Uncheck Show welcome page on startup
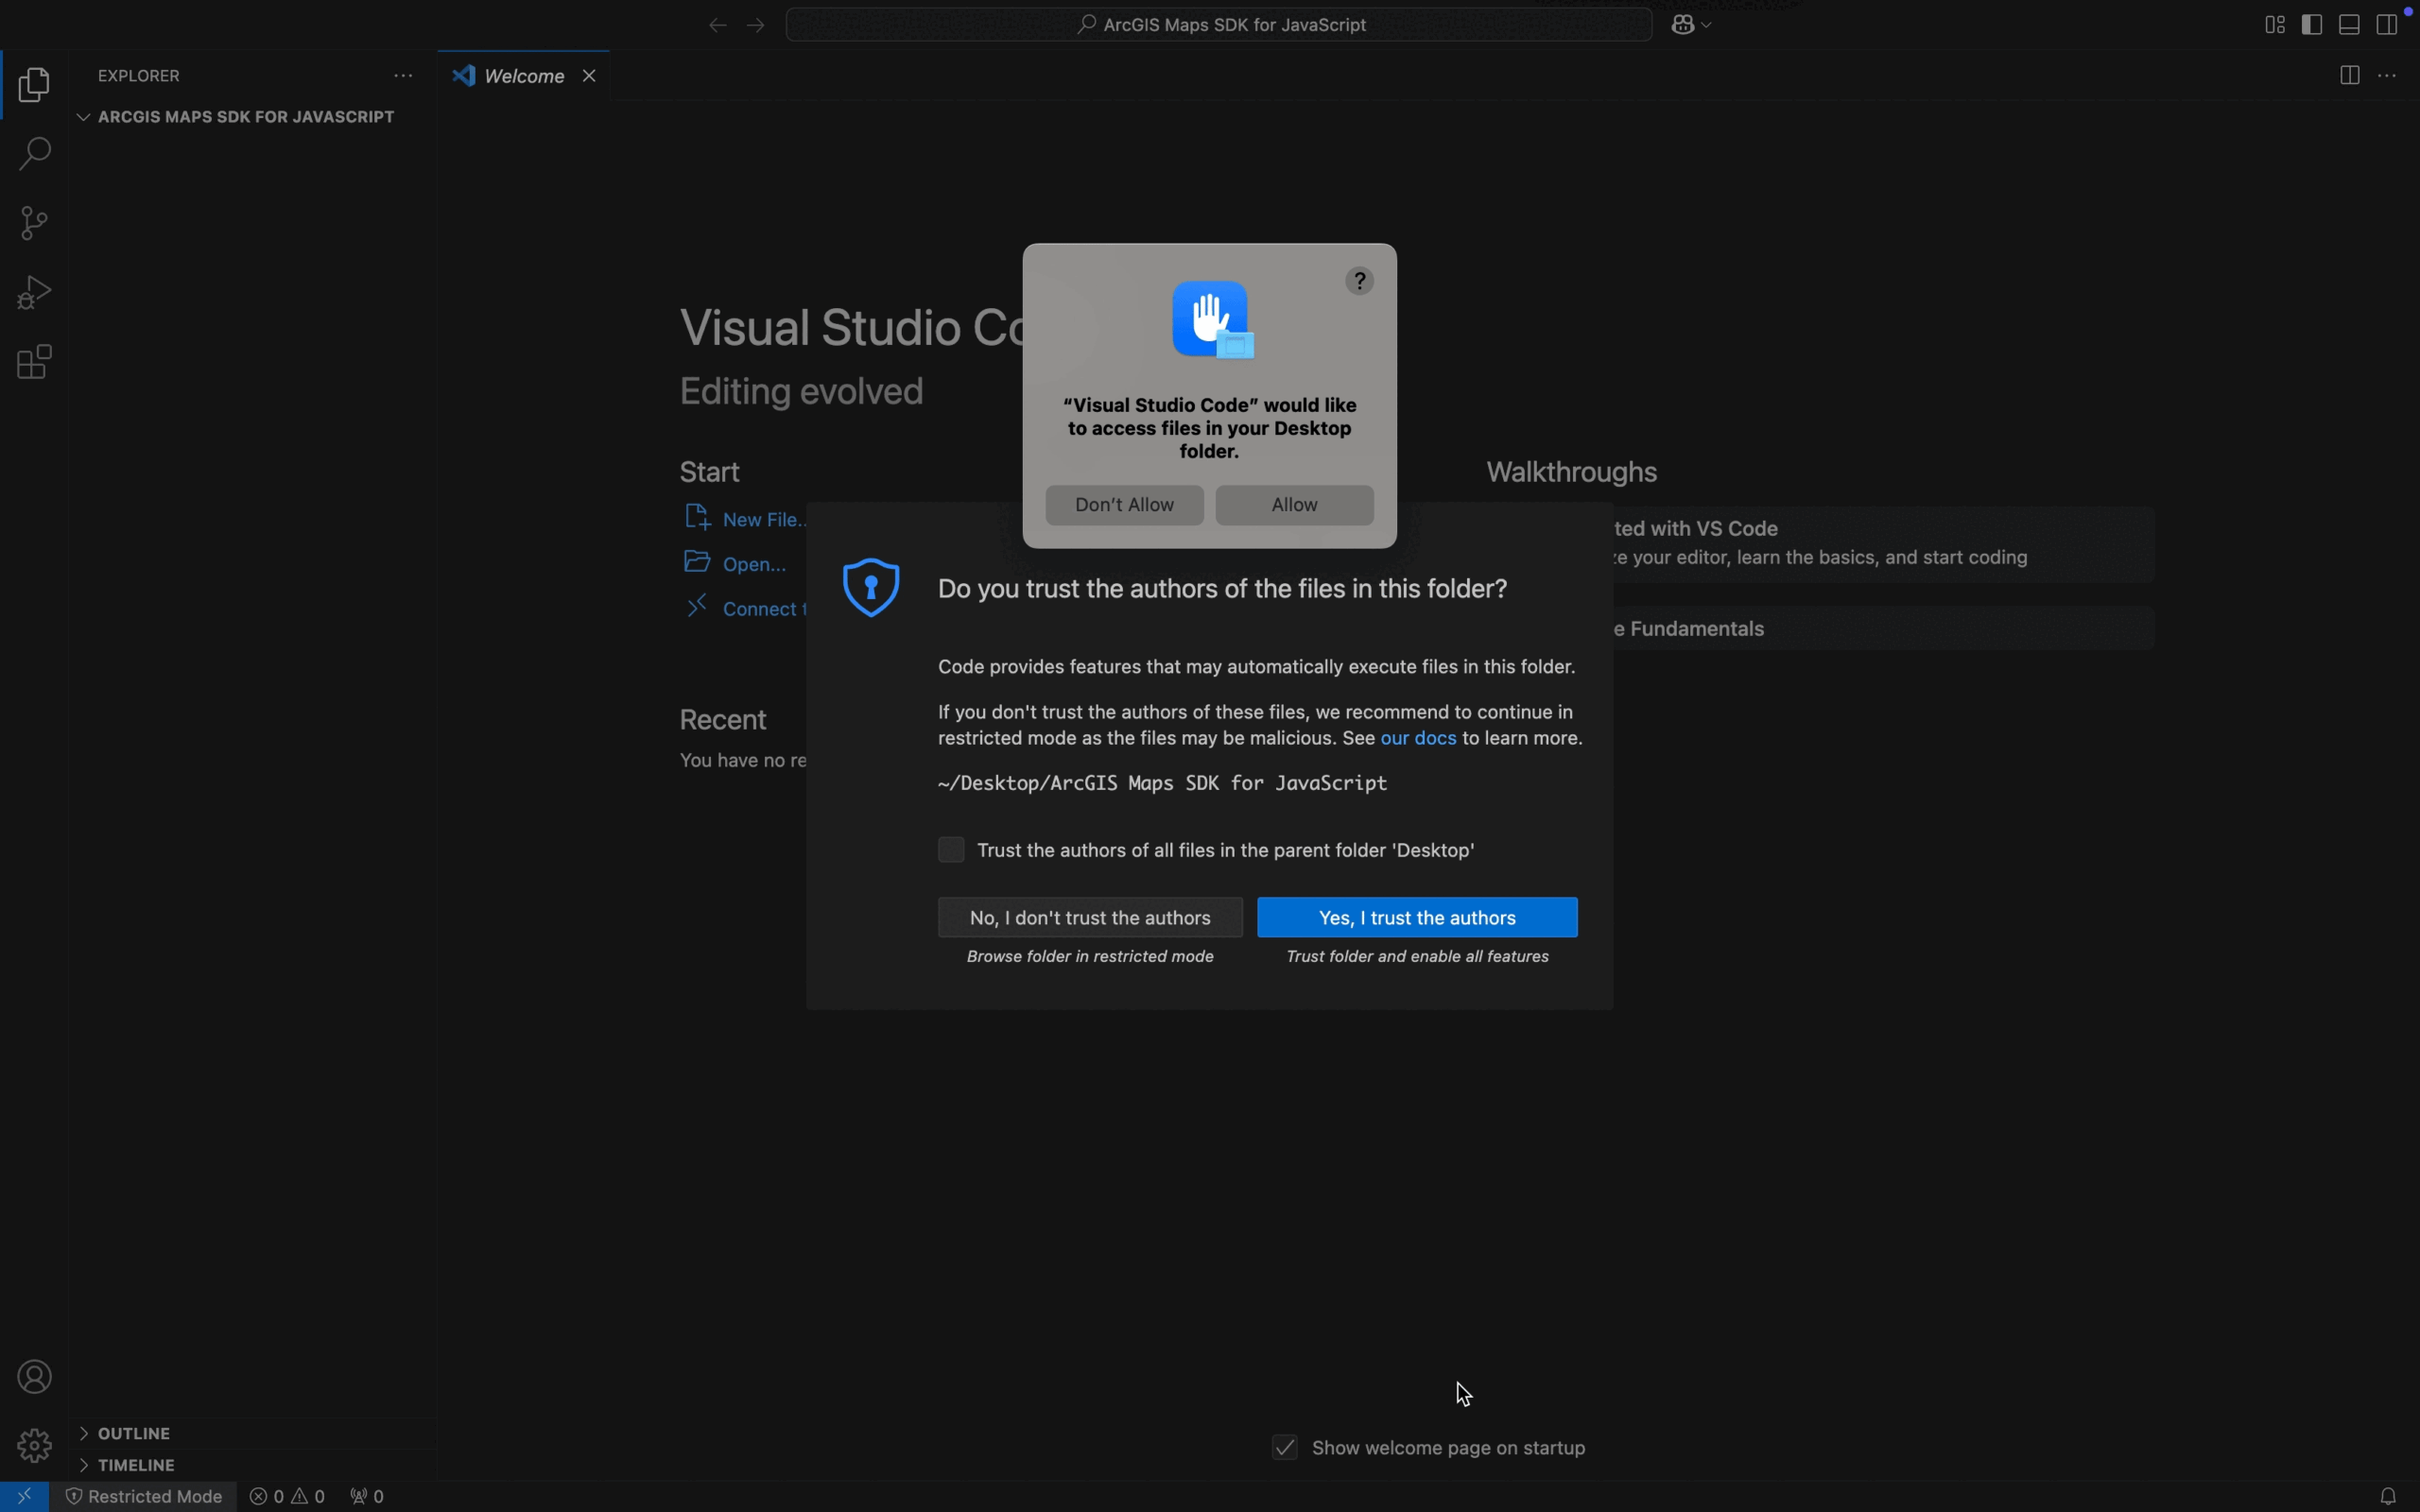The width and height of the screenshot is (2420, 1512). (1285, 1448)
